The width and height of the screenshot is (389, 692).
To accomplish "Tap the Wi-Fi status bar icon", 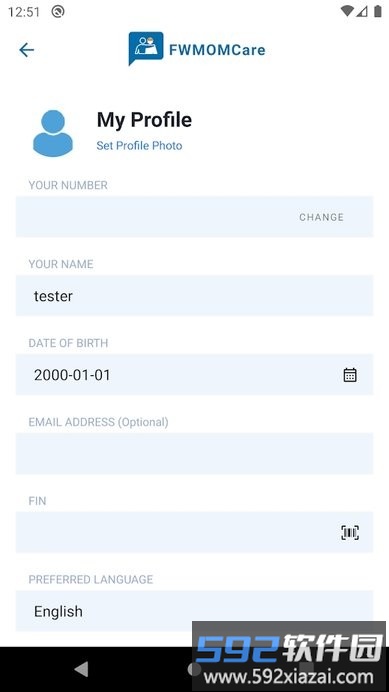I will [347, 11].
